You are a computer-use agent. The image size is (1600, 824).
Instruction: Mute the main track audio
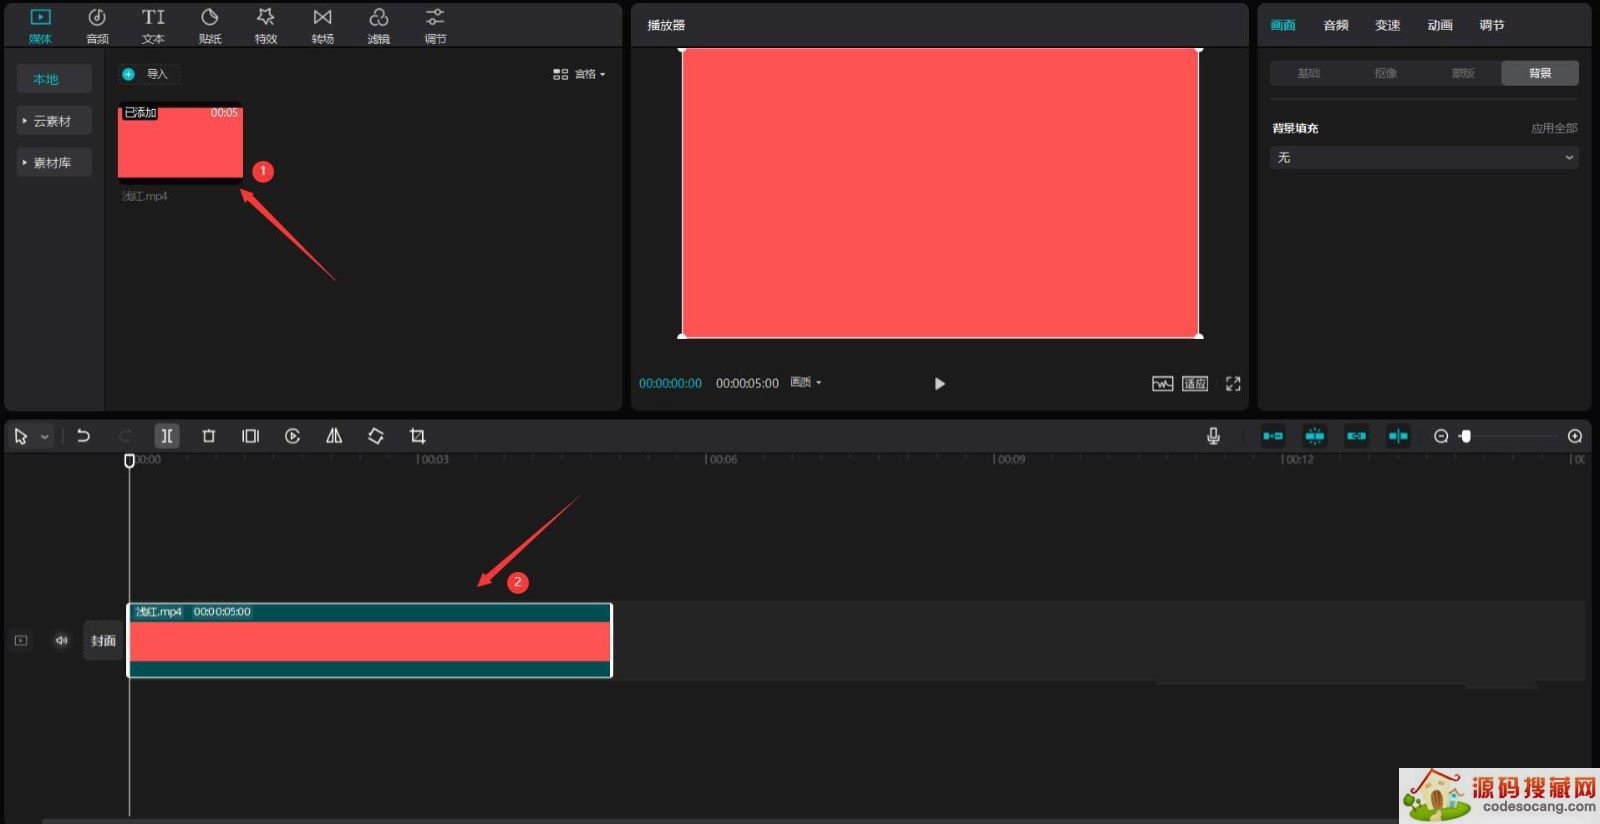point(62,640)
